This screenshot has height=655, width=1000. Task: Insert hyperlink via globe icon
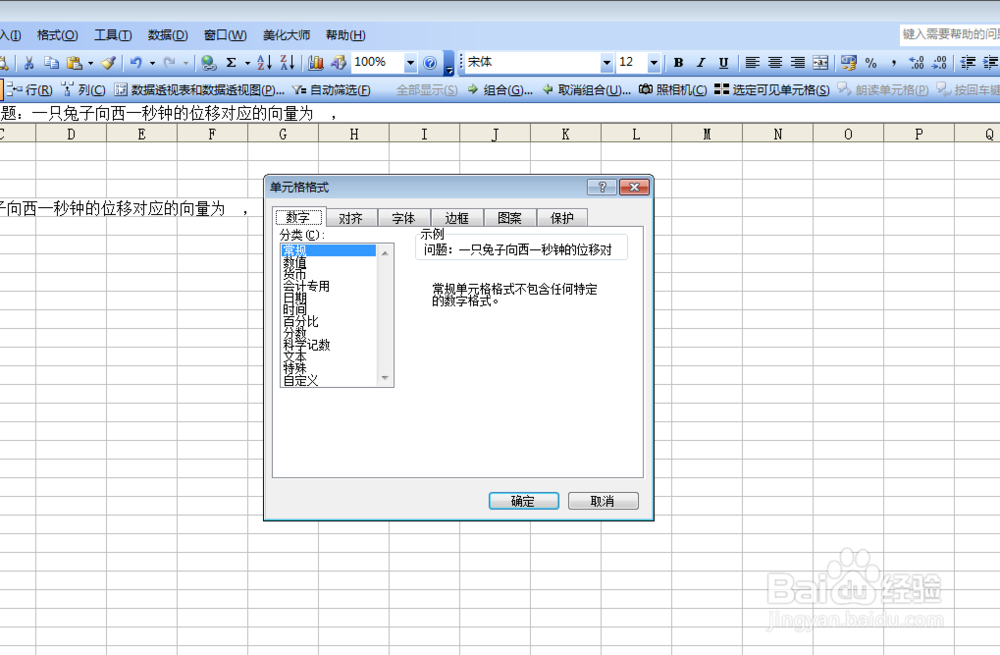209,63
